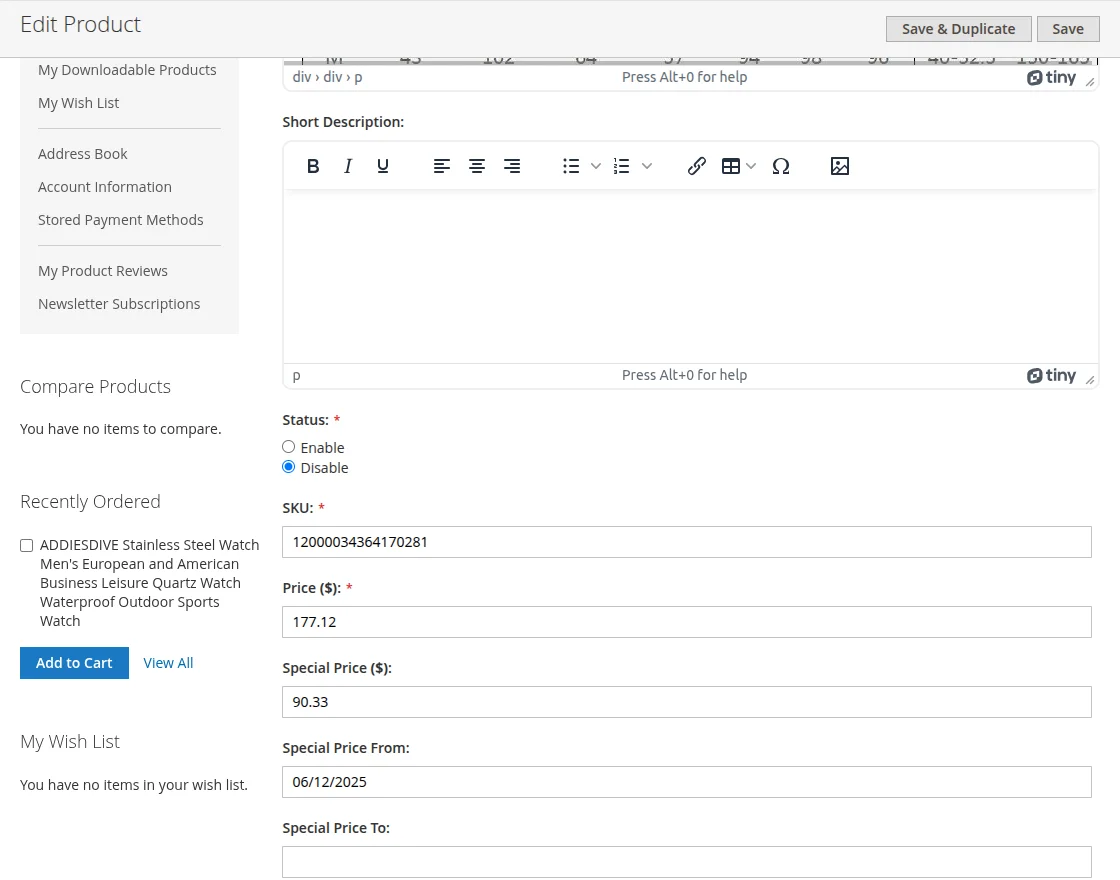This screenshot has width=1120, height=880.
Task: Apply bold formatting in the Short Description editor
Action: (313, 166)
